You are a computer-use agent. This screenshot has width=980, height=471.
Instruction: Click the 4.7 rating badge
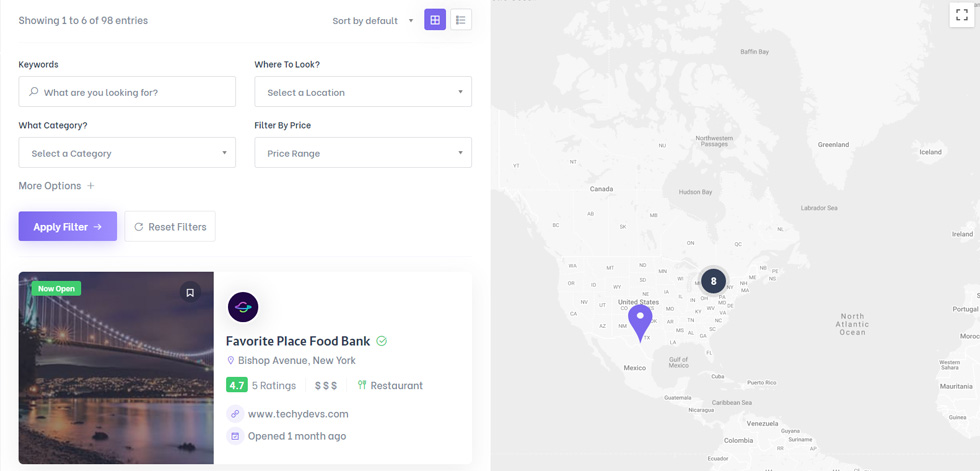click(x=237, y=385)
